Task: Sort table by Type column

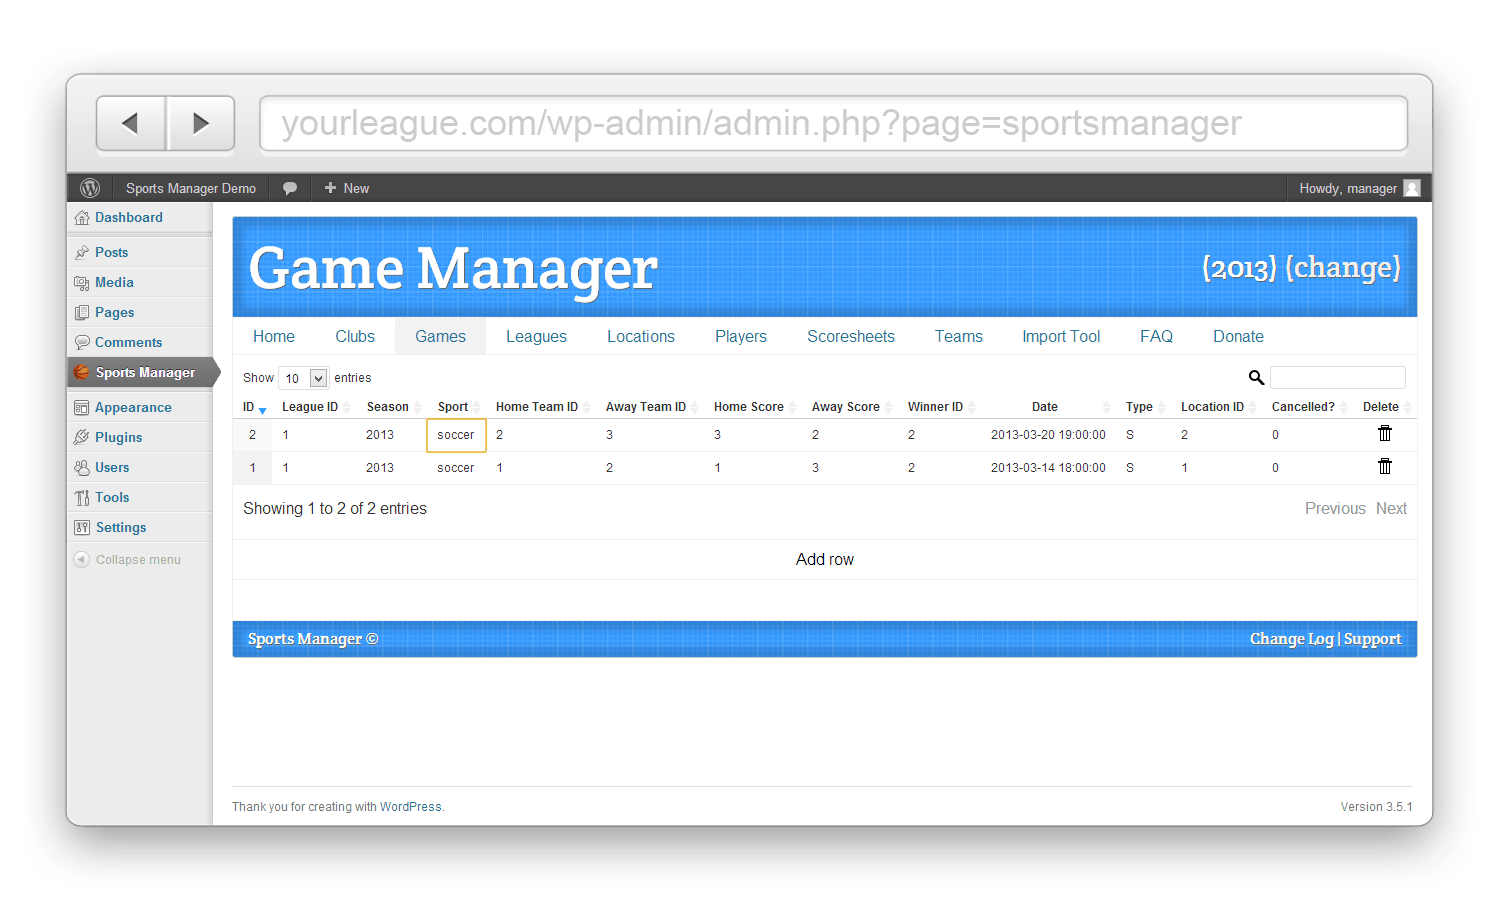Action: (x=1145, y=407)
